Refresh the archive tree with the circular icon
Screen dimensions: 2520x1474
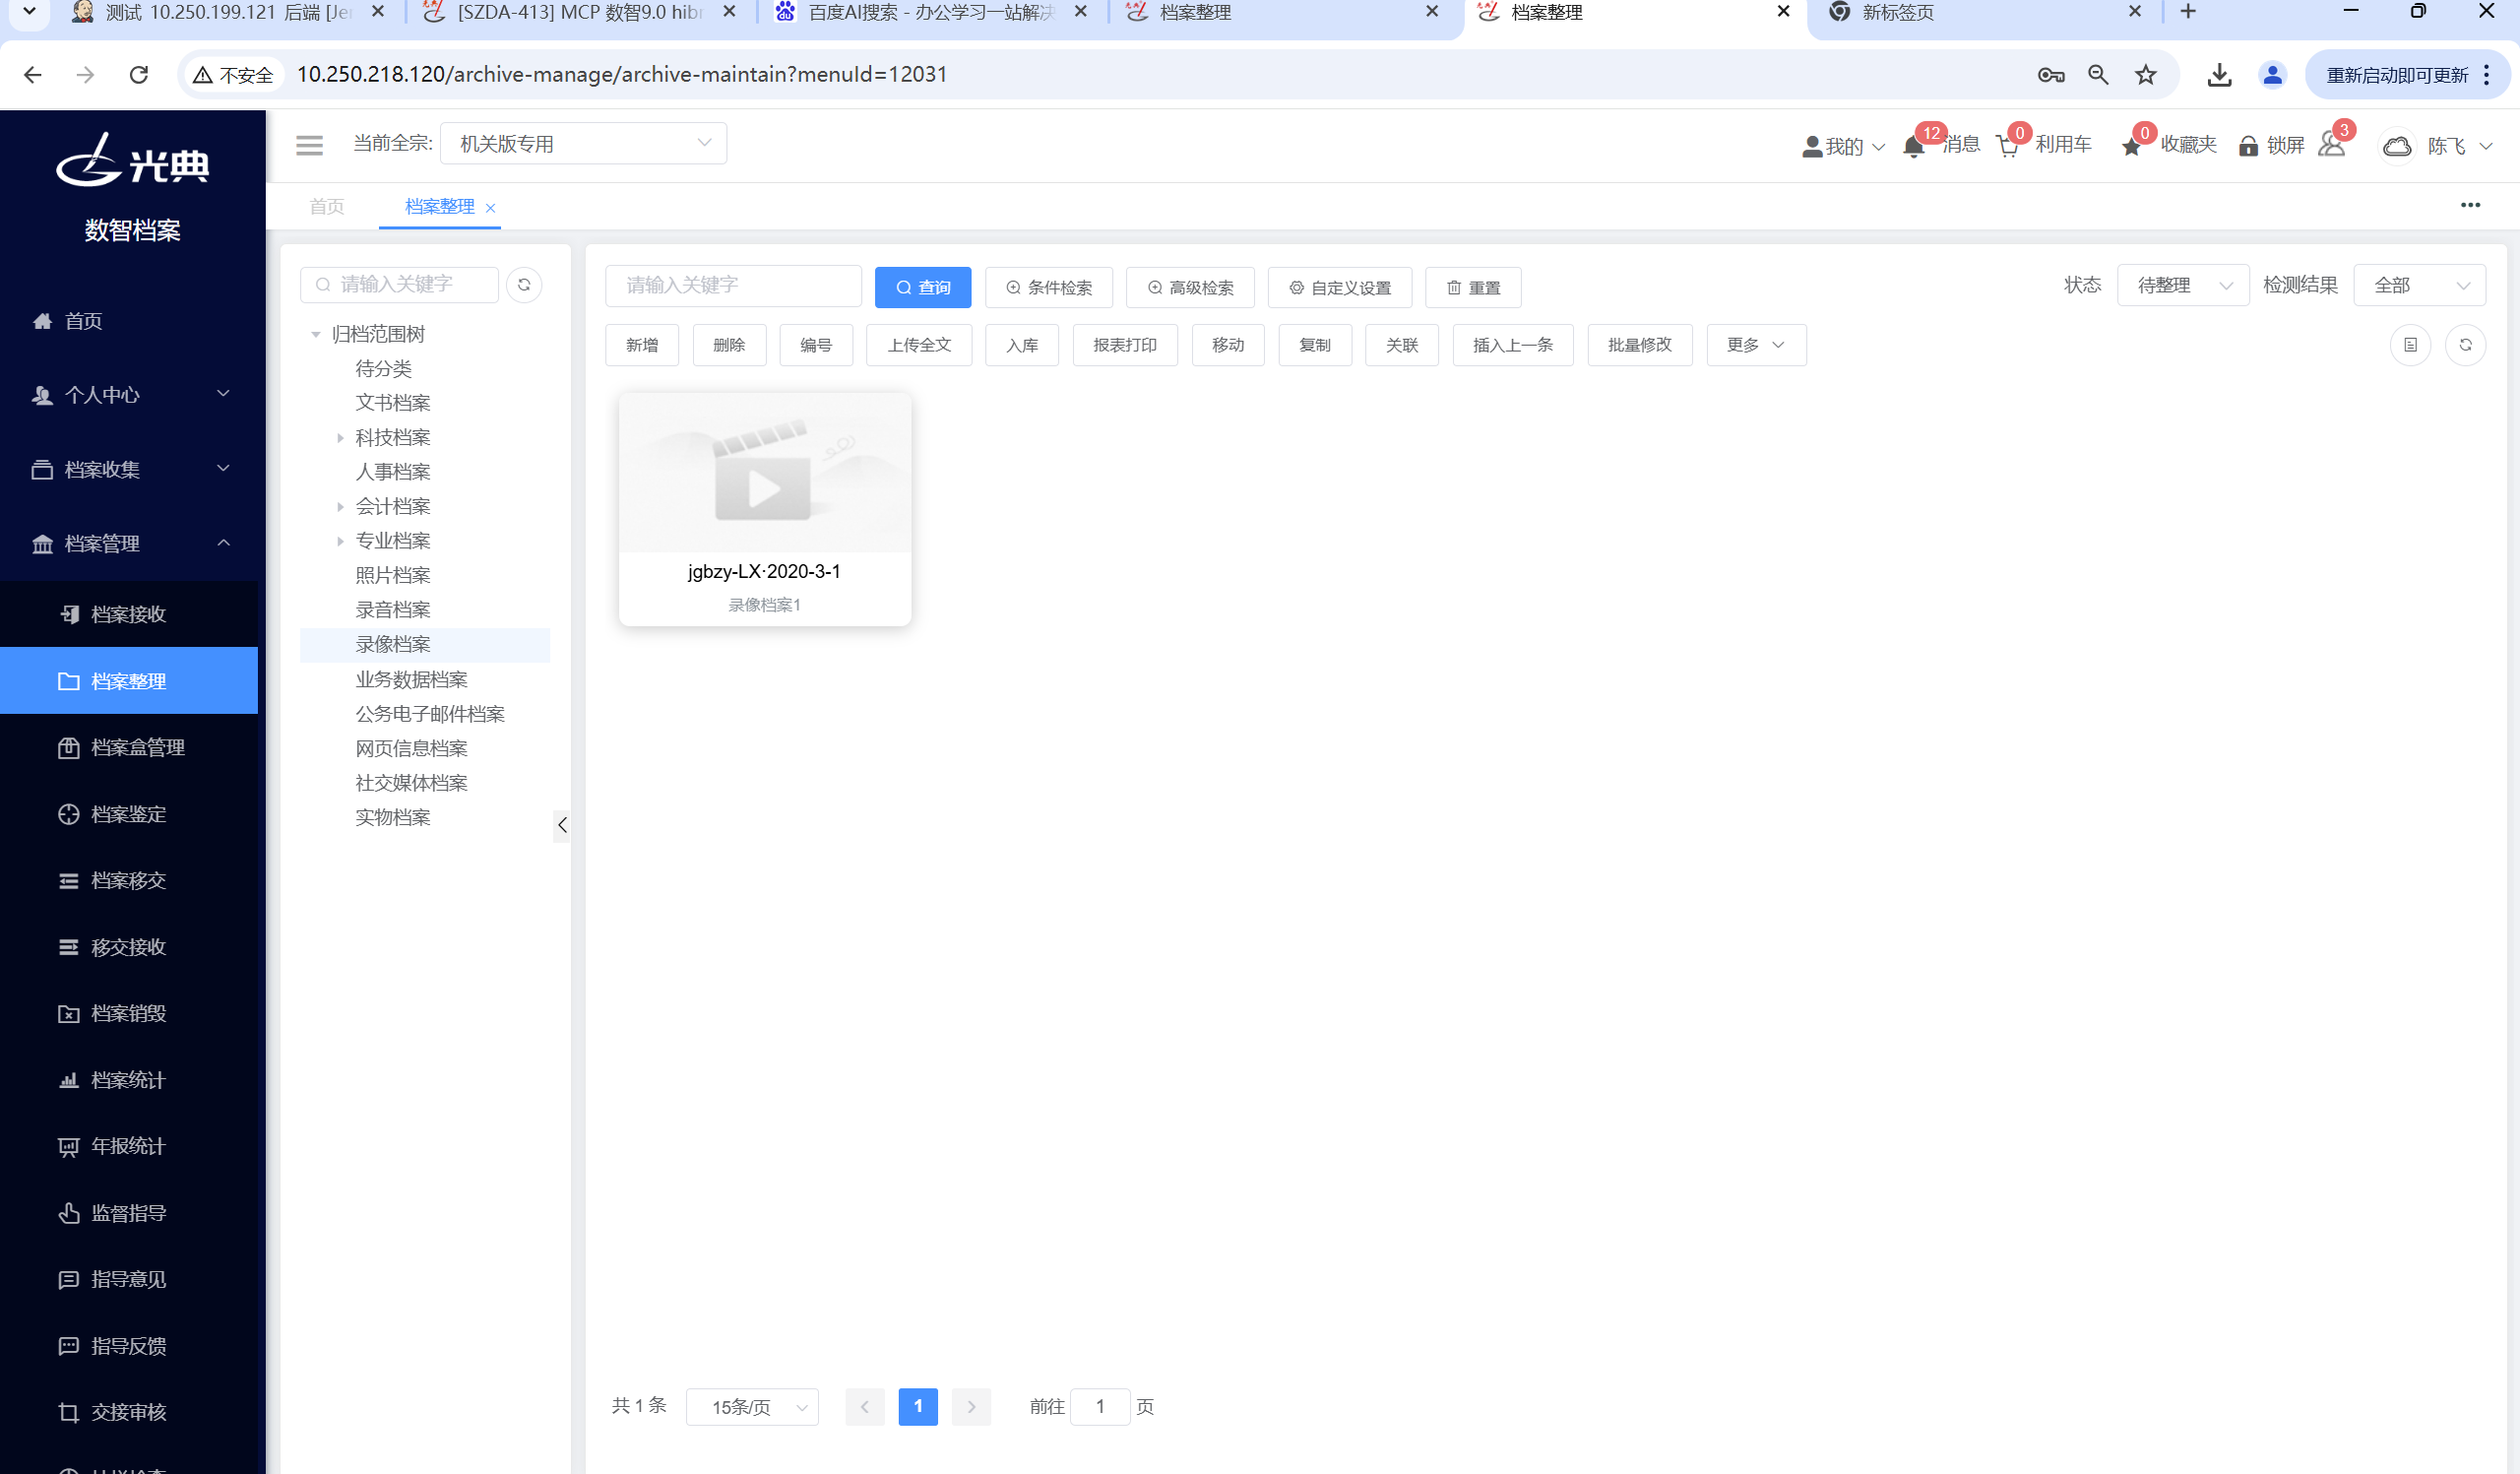pyautogui.click(x=524, y=285)
